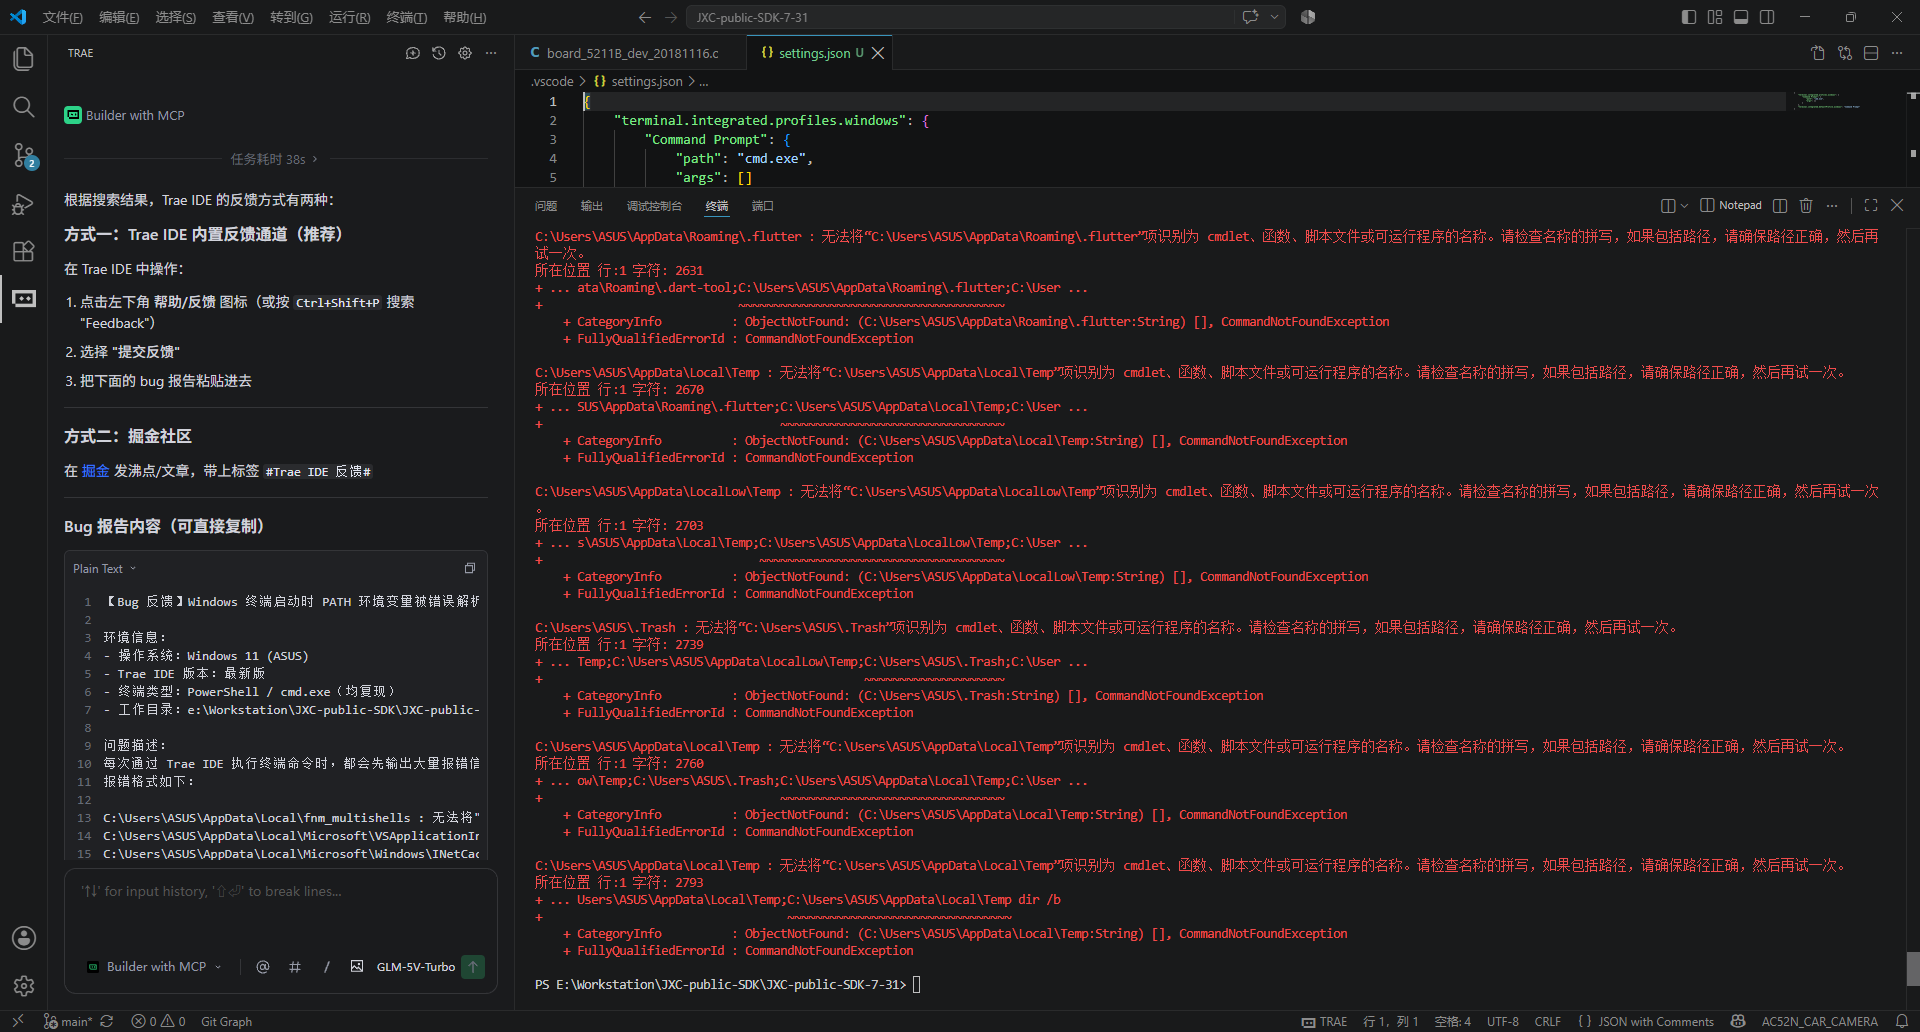Open the 终端(T) menu
Screen dimensions: 1920x1032
pyautogui.click(x=406, y=17)
